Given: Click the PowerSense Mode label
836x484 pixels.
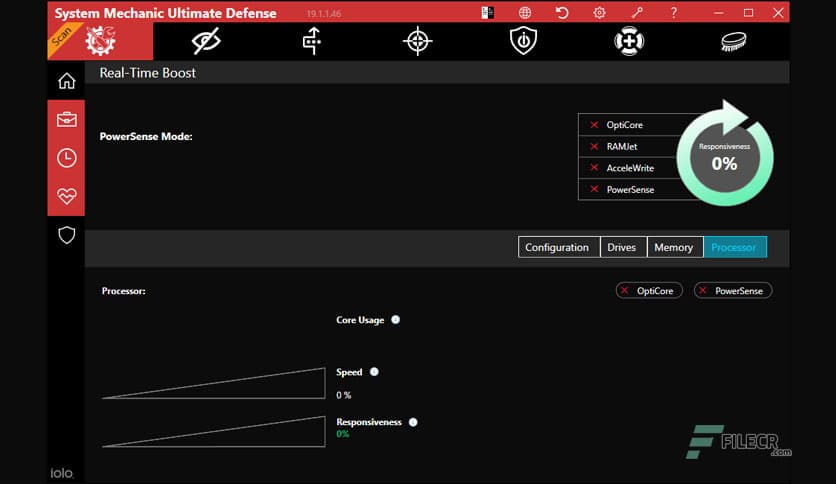Looking at the screenshot, I should (146, 136).
